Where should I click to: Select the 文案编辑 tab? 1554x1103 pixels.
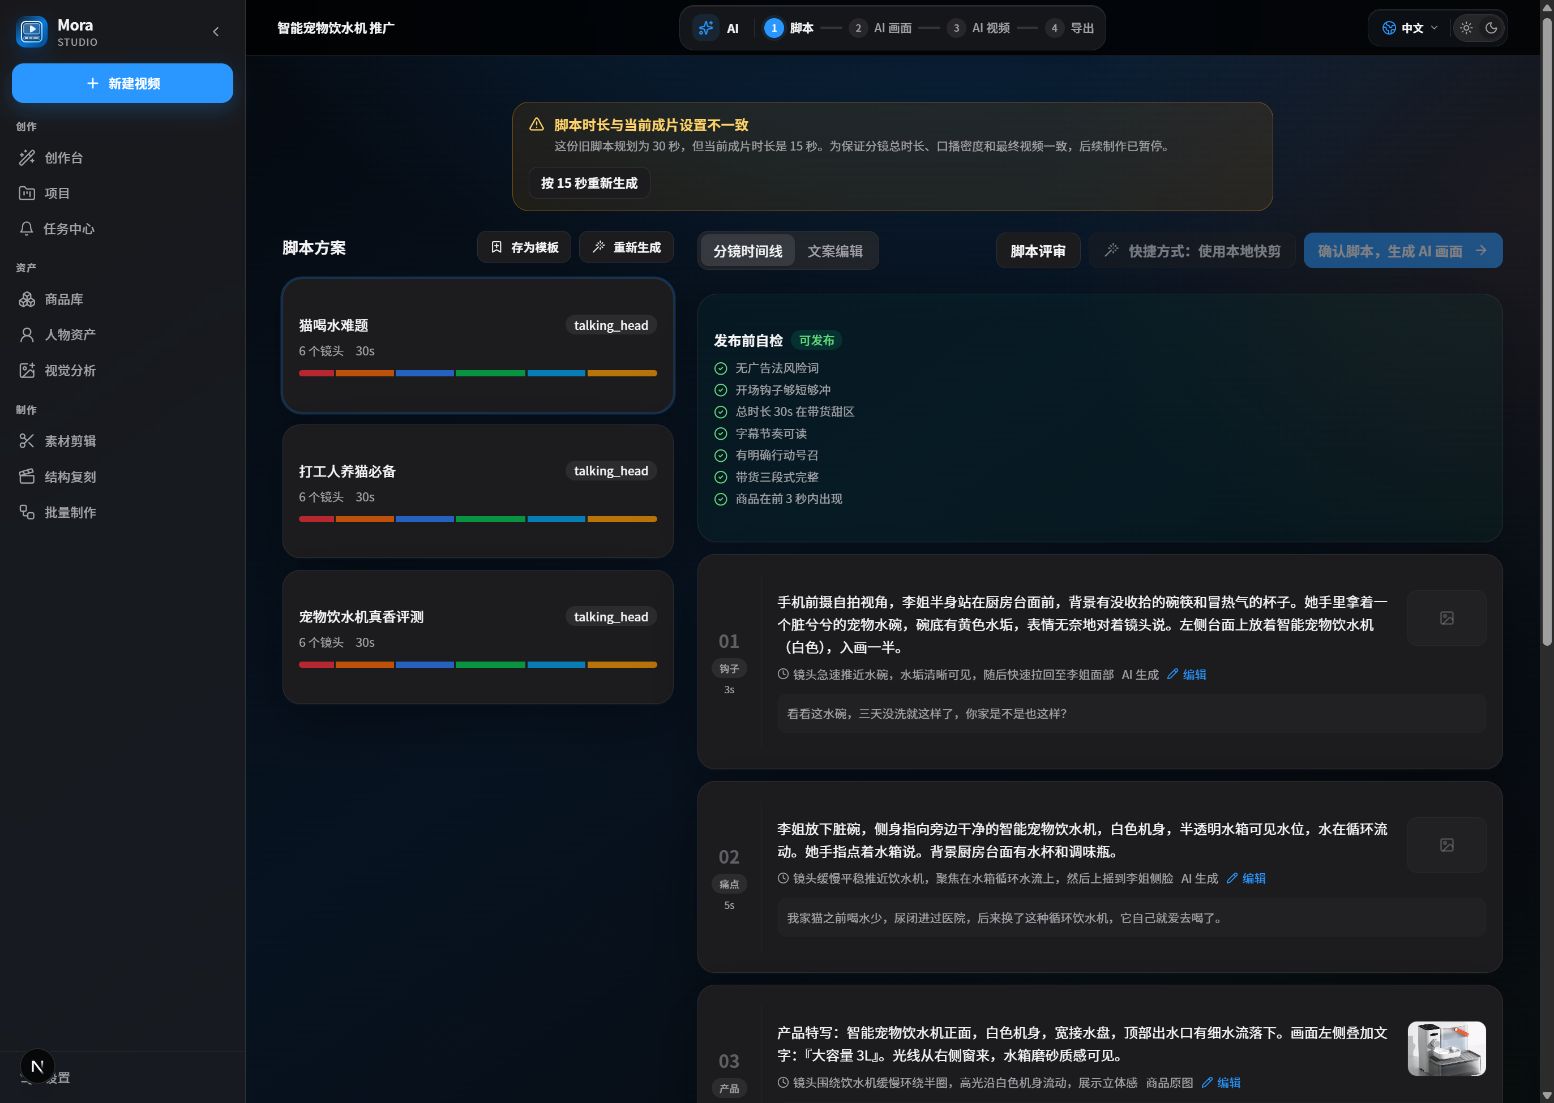point(835,251)
